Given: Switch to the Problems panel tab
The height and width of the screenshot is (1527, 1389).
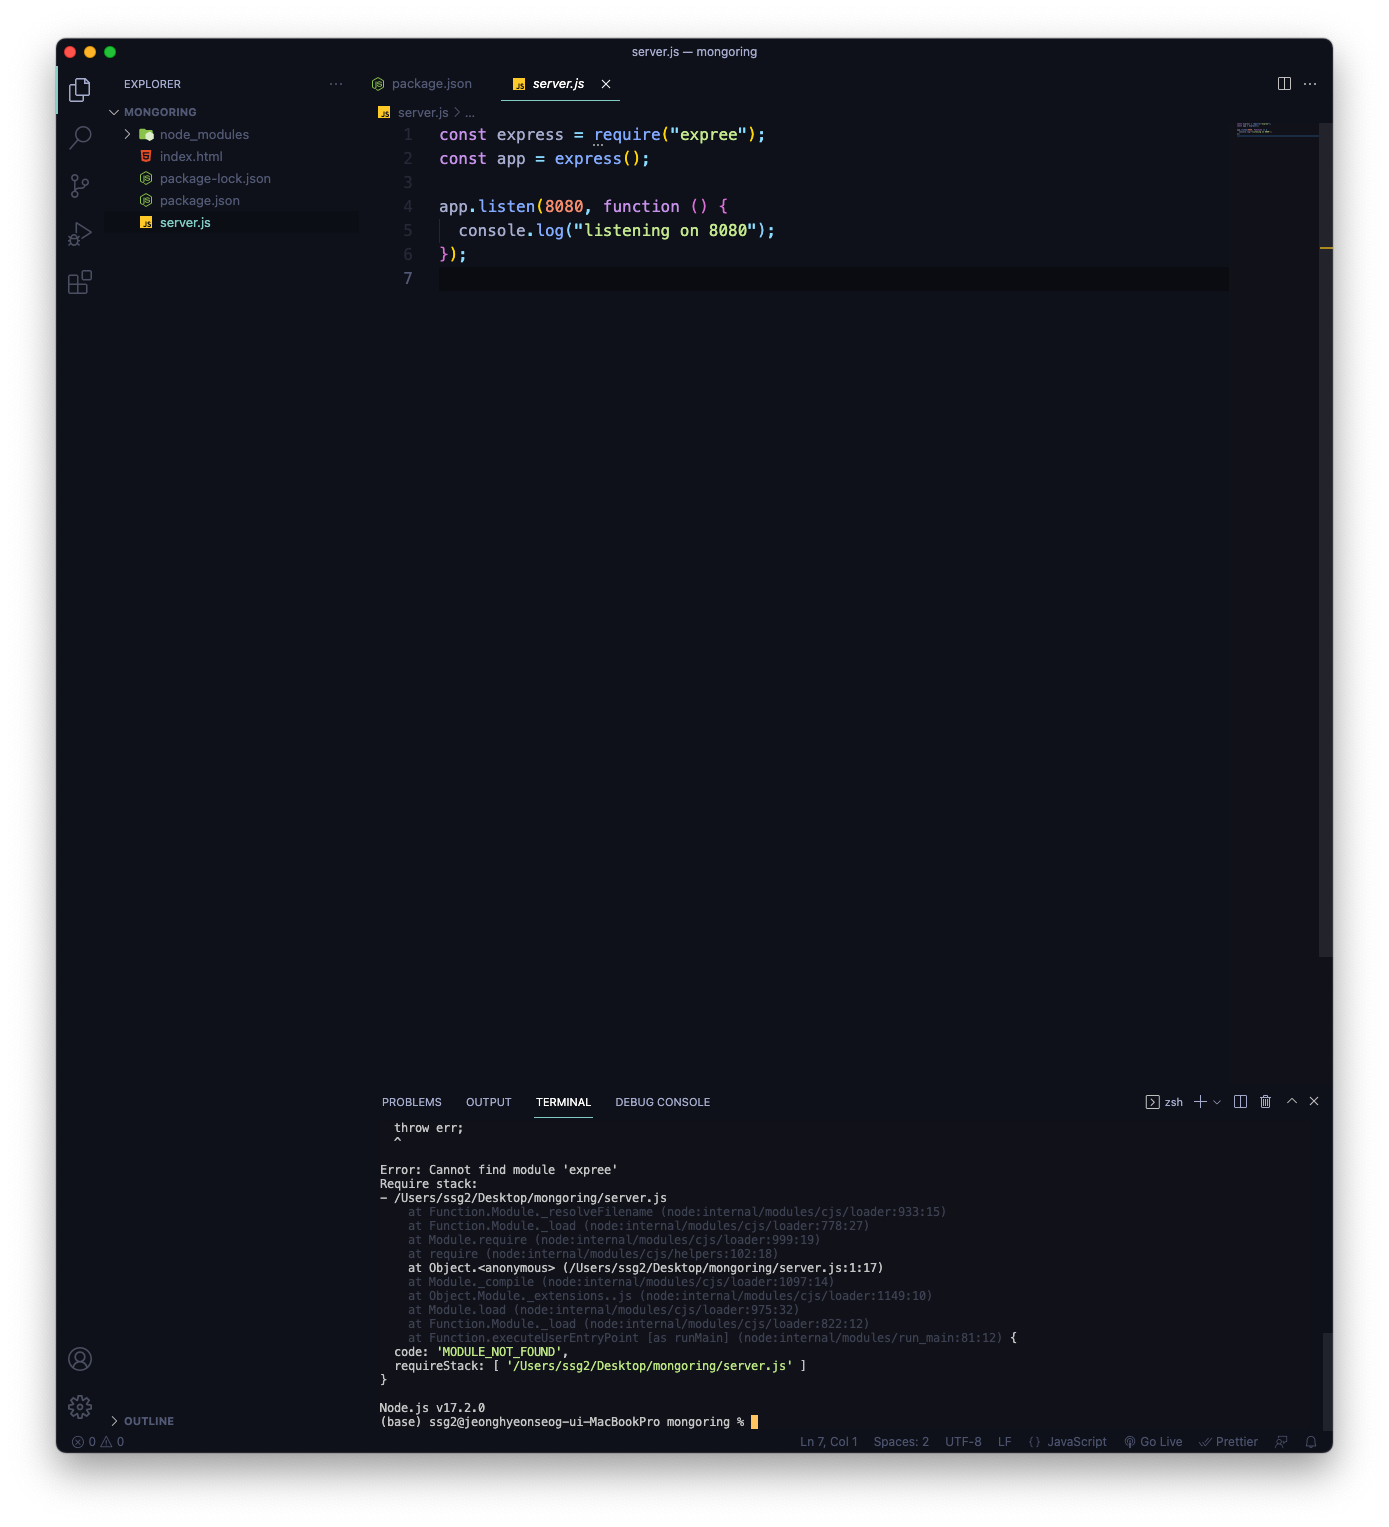Looking at the screenshot, I should coord(411,1102).
